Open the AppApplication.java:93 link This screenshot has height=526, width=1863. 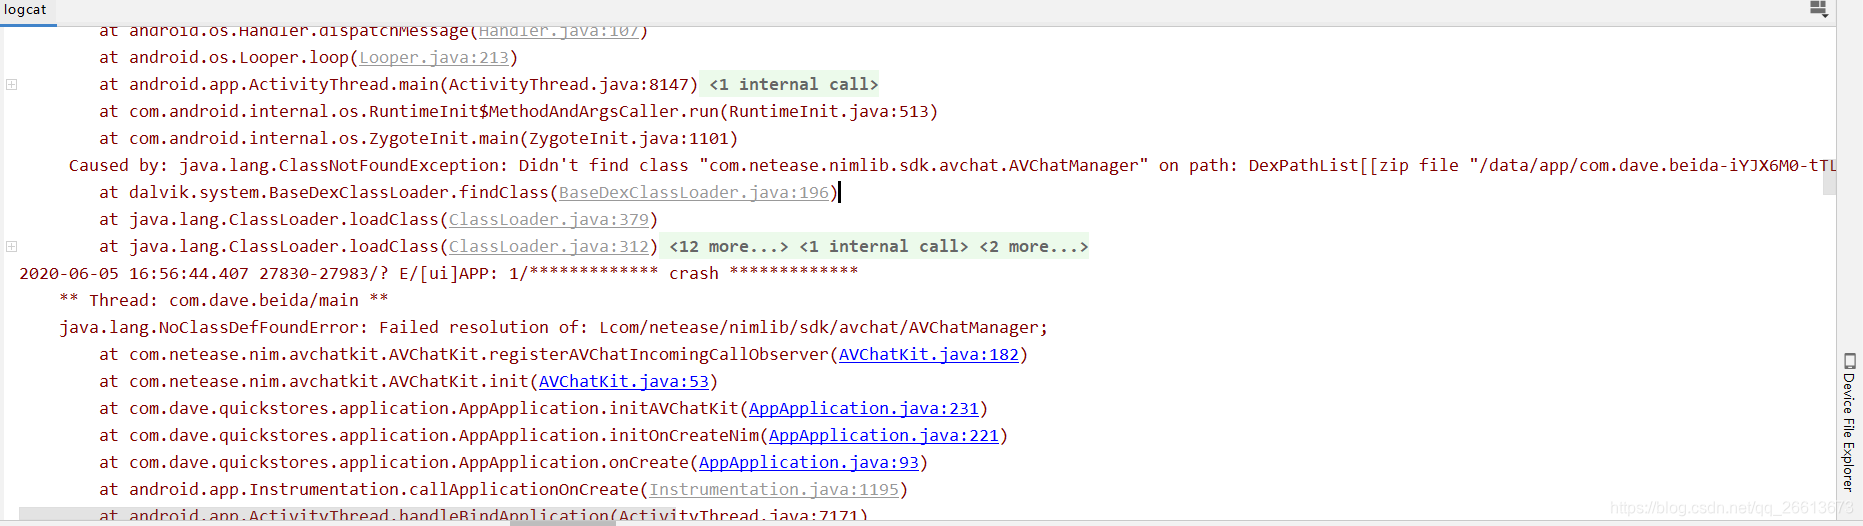point(809,463)
